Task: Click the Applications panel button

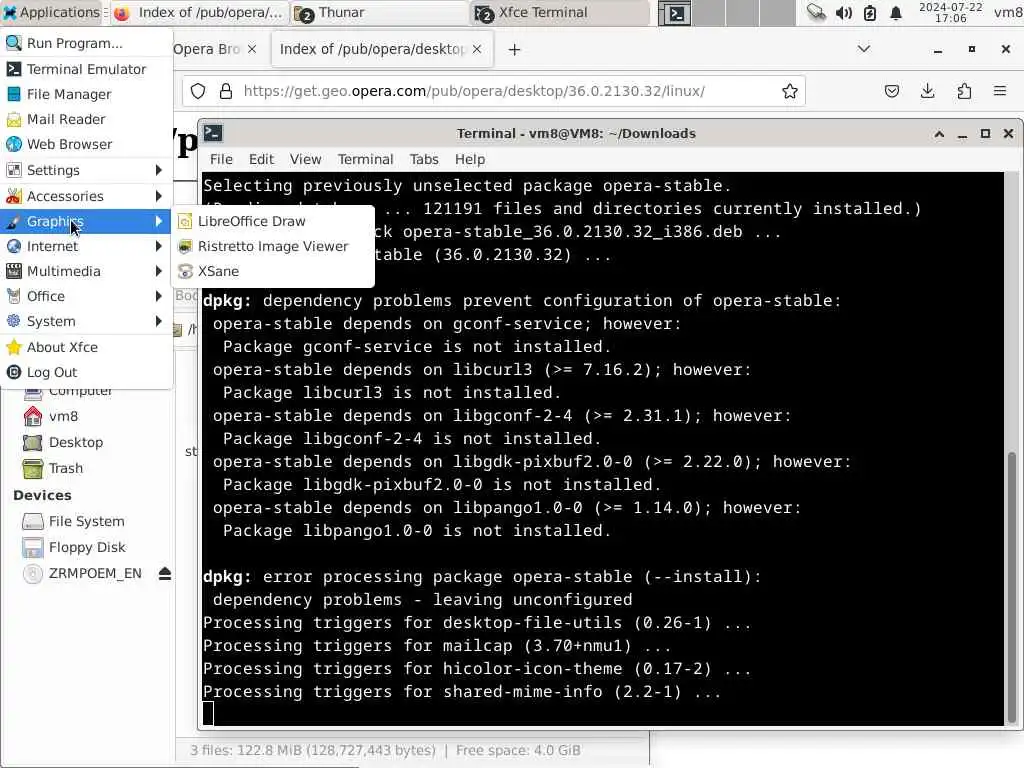Action: point(54,12)
